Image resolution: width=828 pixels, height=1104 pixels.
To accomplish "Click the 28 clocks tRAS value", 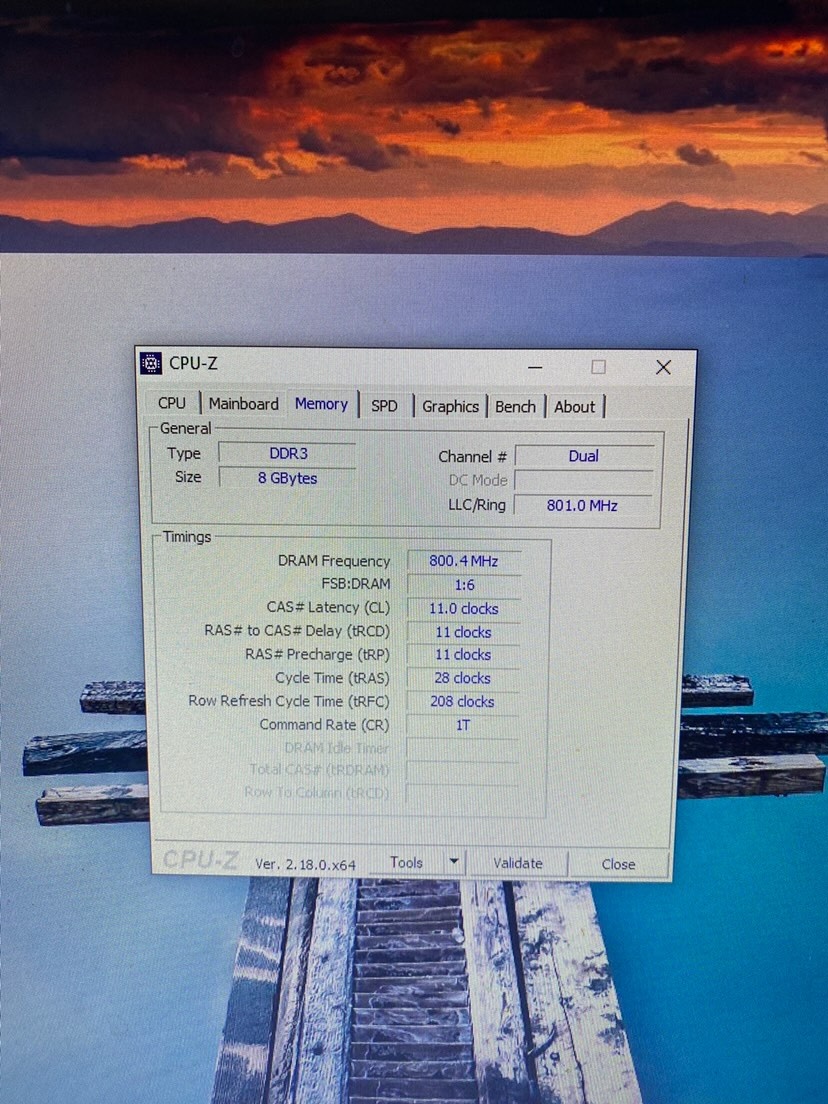I will coord(462,678).
